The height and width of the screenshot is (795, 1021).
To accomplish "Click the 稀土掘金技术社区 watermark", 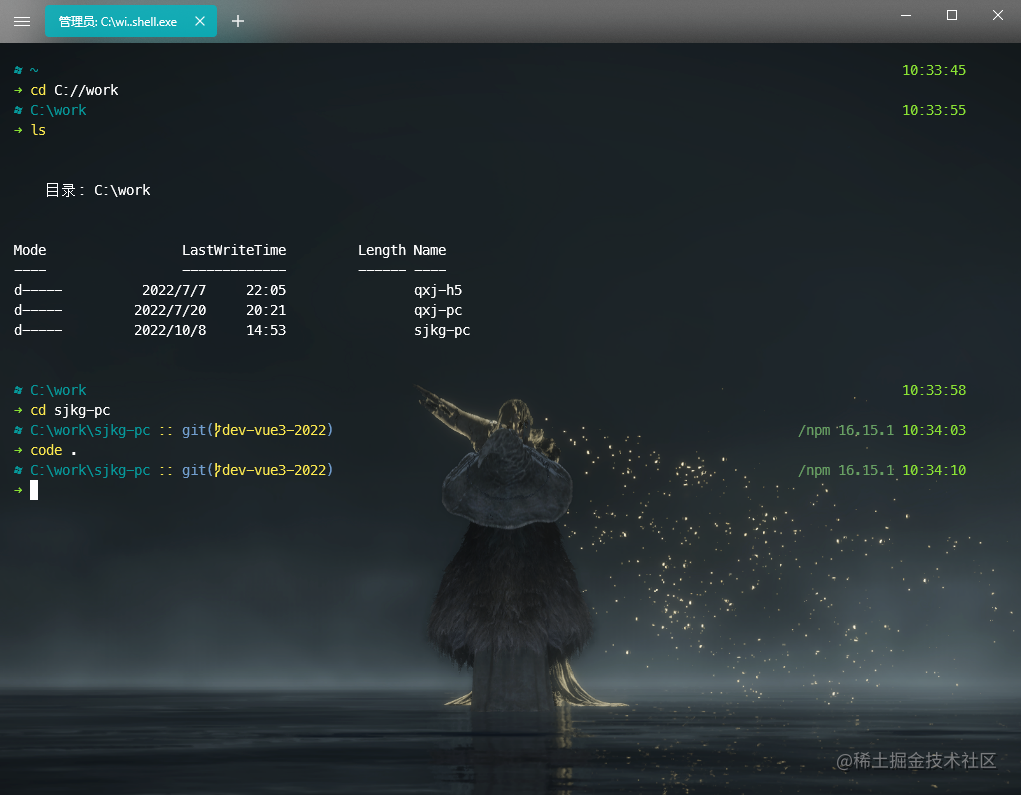I will pyautogui.click(x=915, y=761).
